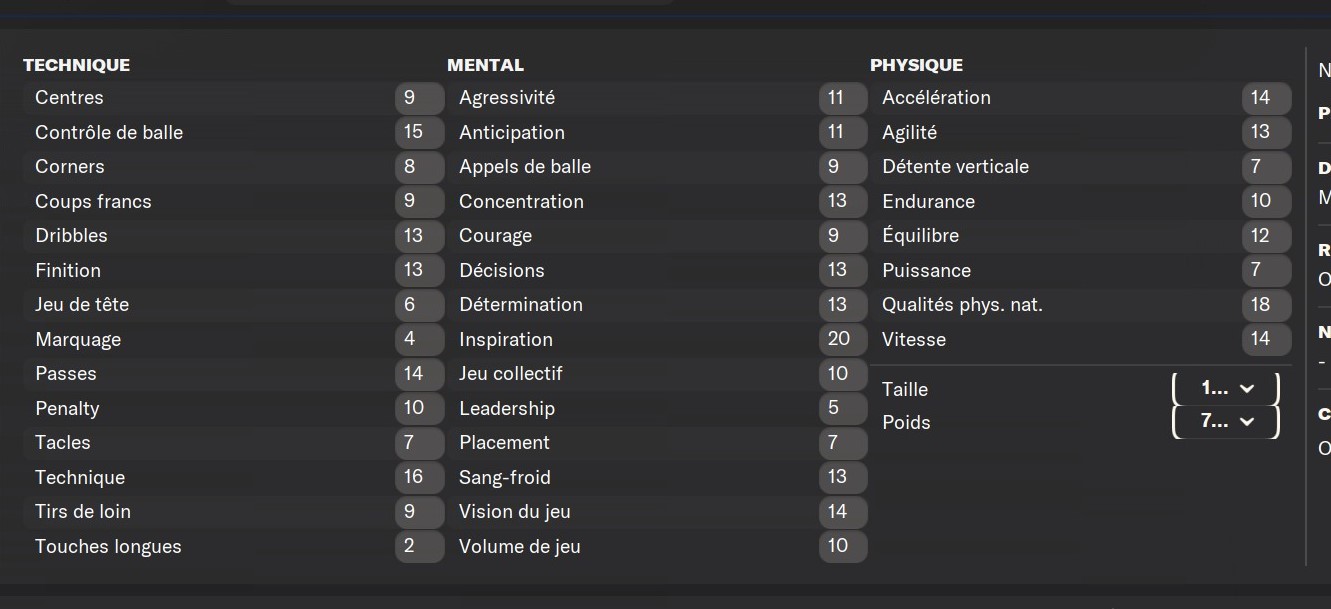This screenshot has height=609, width=1331.
Task: Select the Vitesse value field
Action: (x=1266, y=339)
